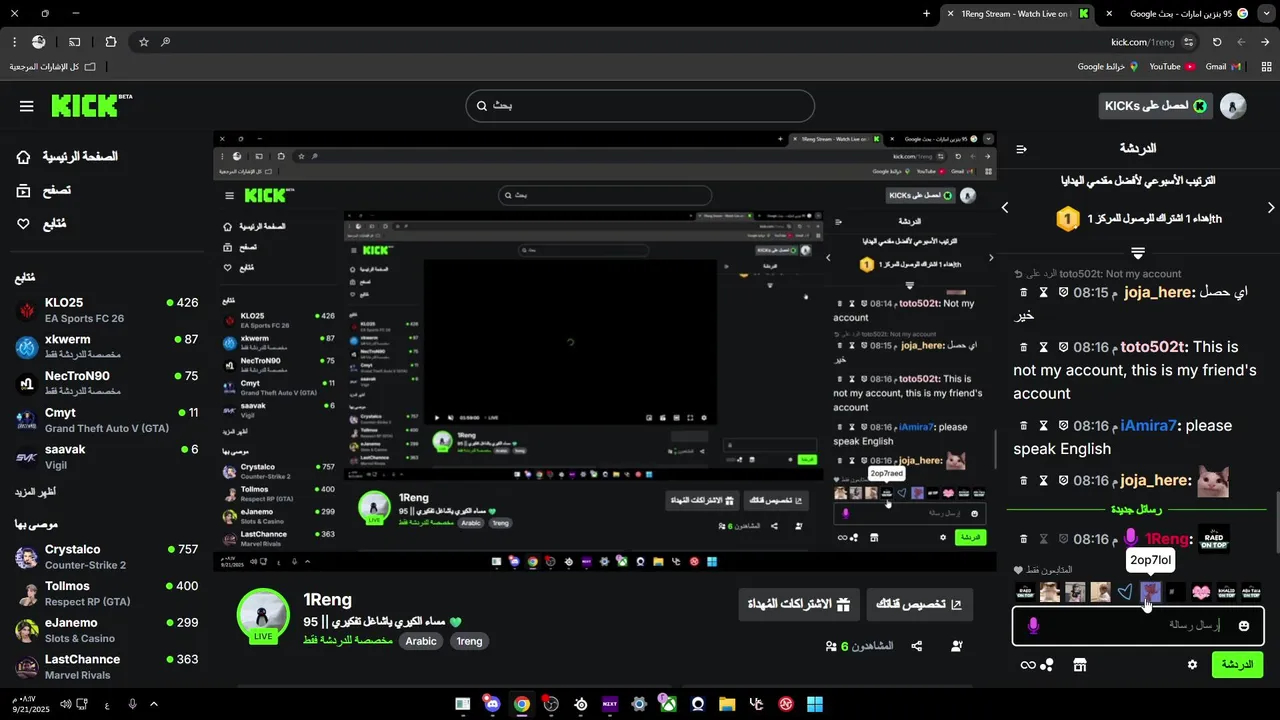Insert the pink heart emote
Screen dimensions: 1280x720
[1201, 592]
